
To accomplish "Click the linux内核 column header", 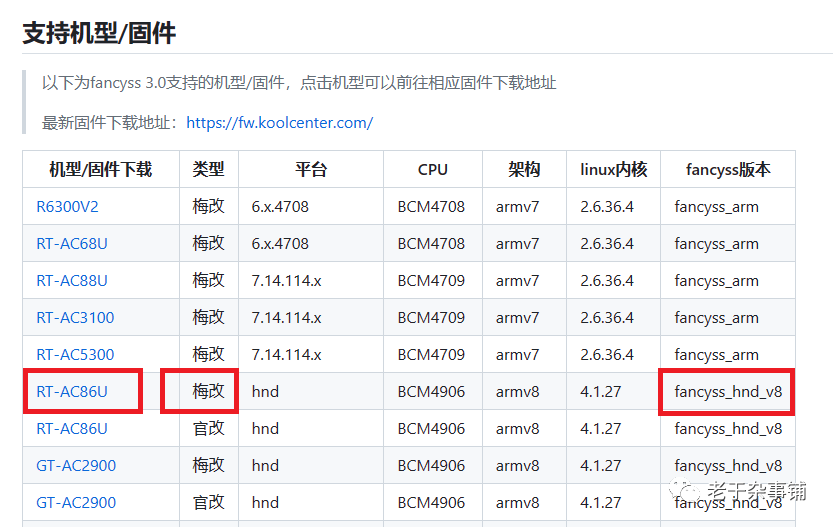I will pos(614,169).
